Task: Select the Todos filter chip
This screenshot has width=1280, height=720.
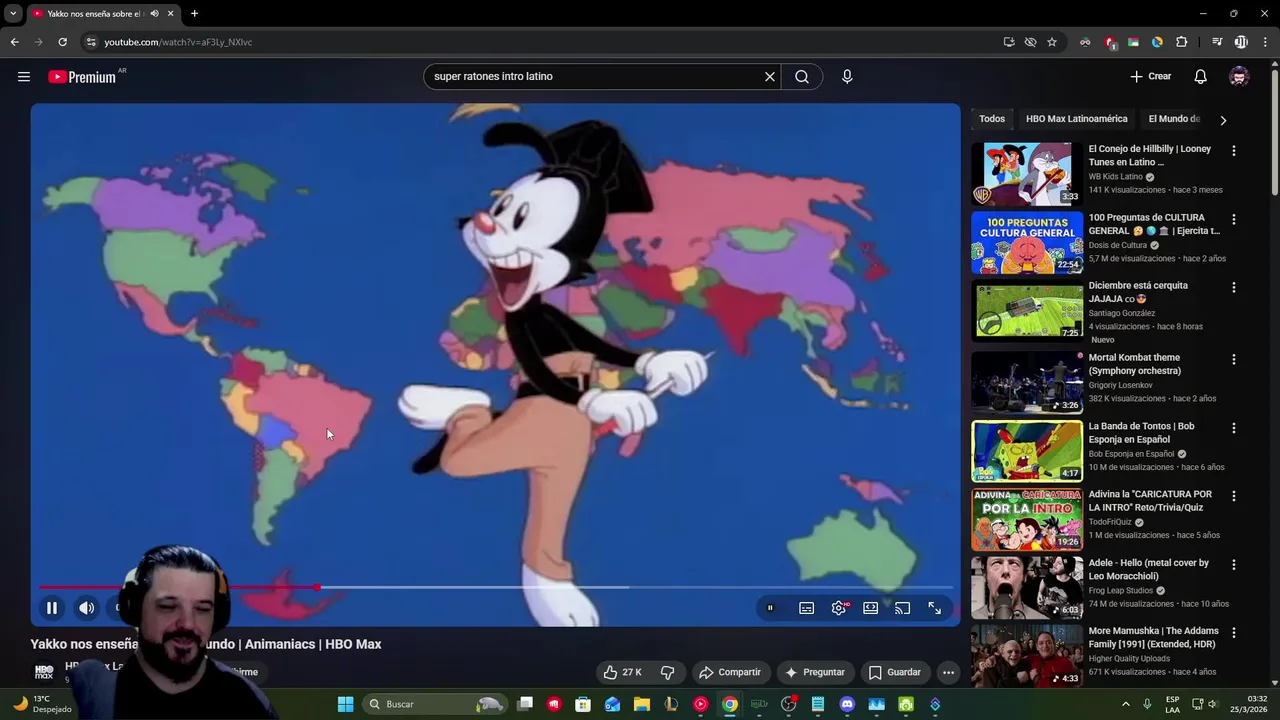Action: [x=992, y=119]
